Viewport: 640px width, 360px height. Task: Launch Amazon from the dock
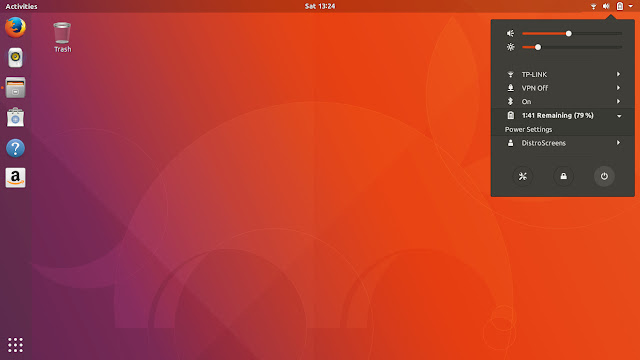pyautogui.click(x=16, y=178)
